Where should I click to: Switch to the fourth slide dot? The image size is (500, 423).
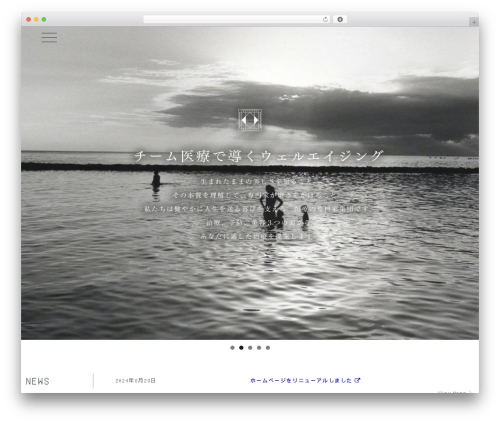[259, 348]
